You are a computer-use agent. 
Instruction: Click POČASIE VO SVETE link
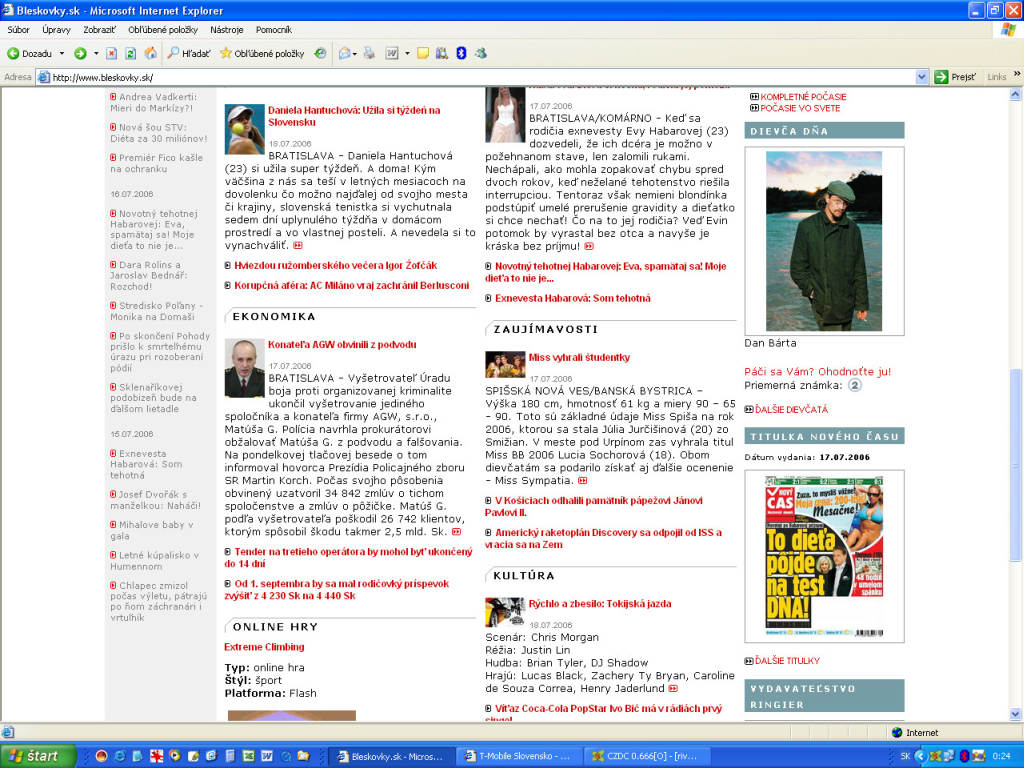(799, 108)
